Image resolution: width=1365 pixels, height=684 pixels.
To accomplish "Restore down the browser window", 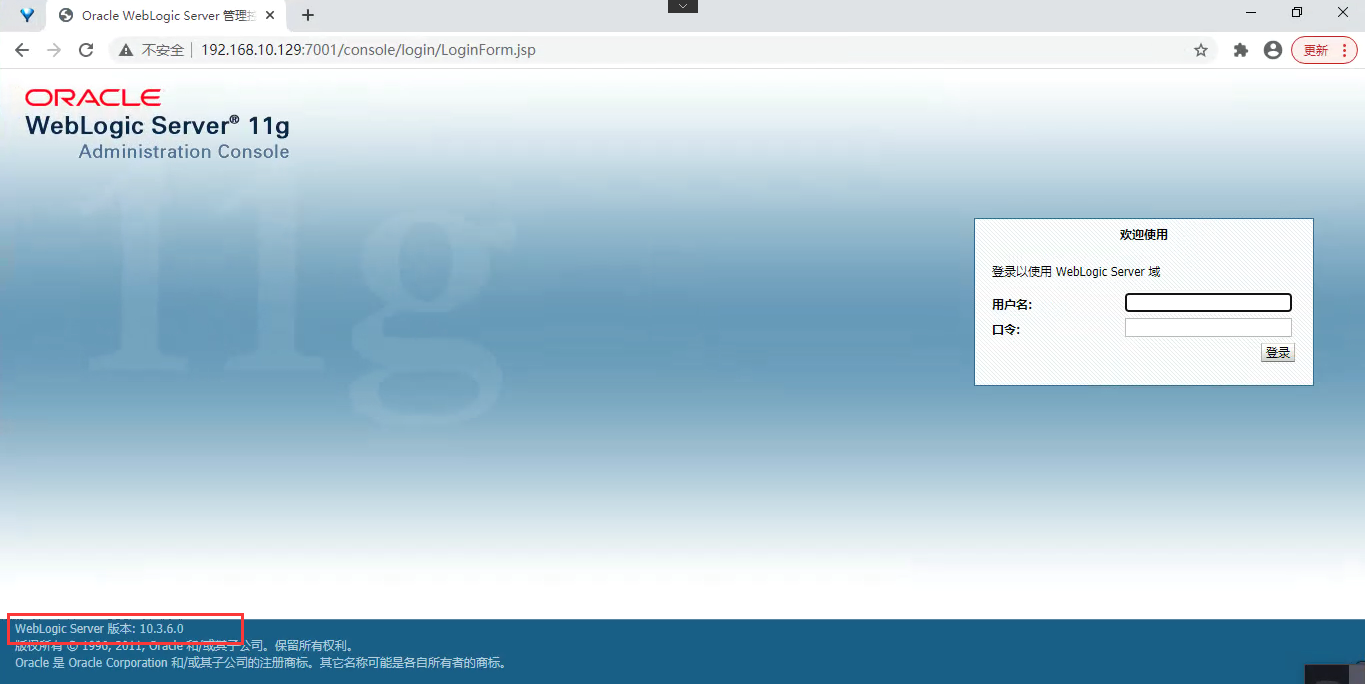I will click(1297, 13).
